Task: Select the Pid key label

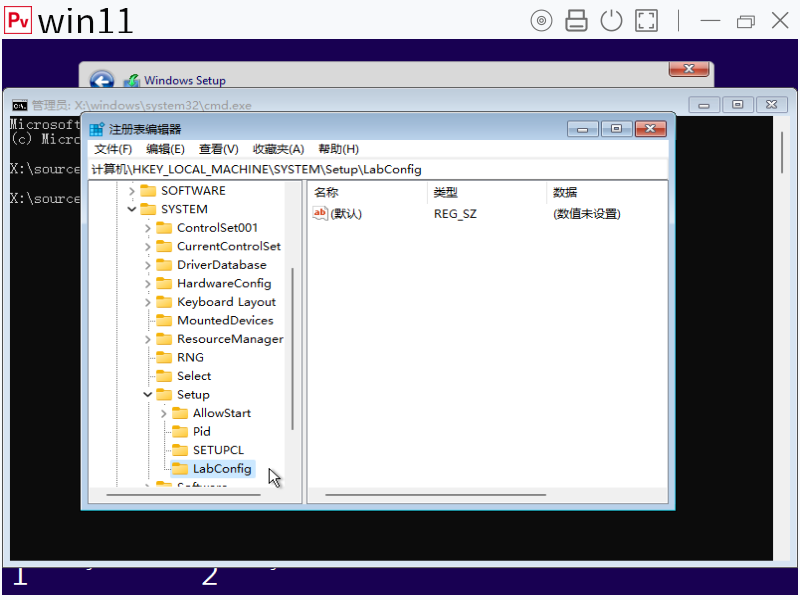Action: tap(202, 432)
